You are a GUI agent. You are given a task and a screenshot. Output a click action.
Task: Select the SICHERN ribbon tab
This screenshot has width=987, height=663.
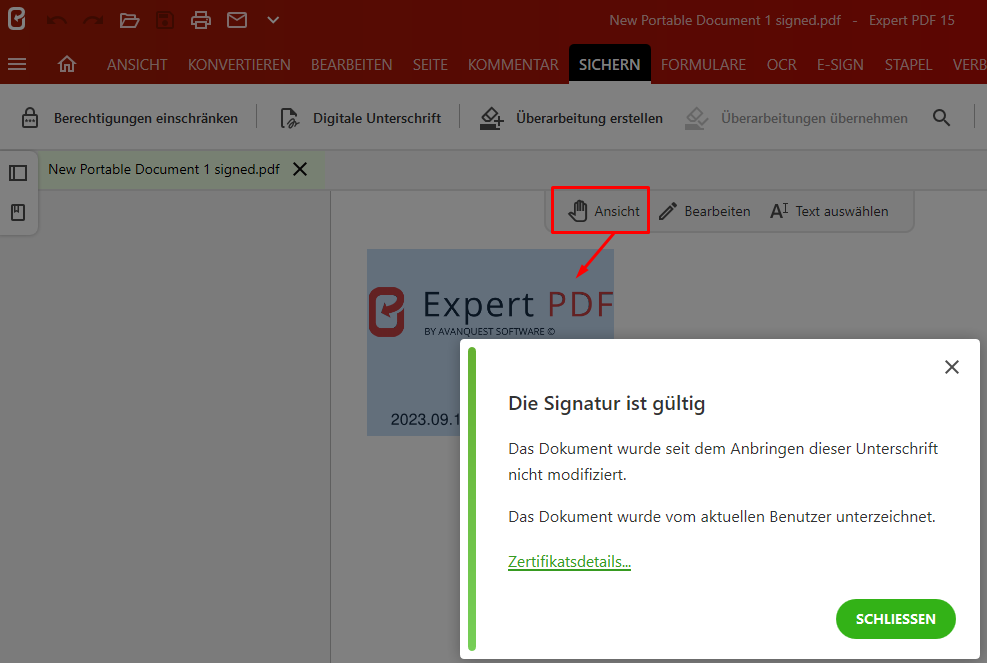point(609,64)
